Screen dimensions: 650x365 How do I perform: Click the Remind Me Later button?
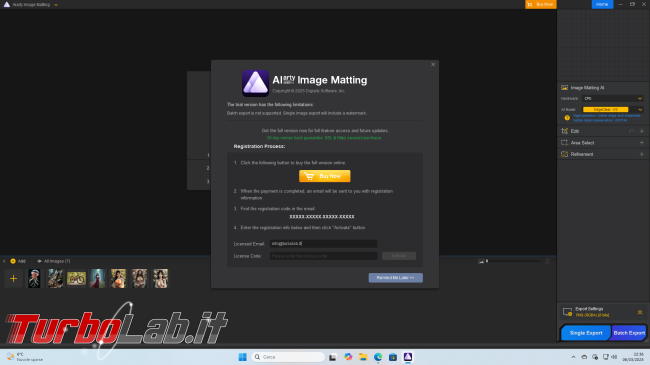(395, 277)
